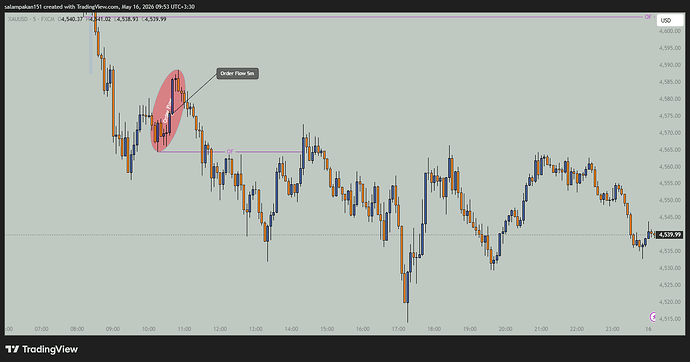Click the 4,580.00 price axis label
690x362 pixels.
click(x=670, y=99)
